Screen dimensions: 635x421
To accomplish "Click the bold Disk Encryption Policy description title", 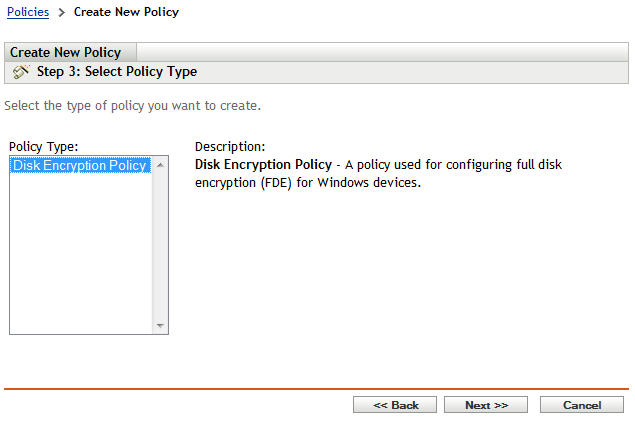I will coord(263,164).
